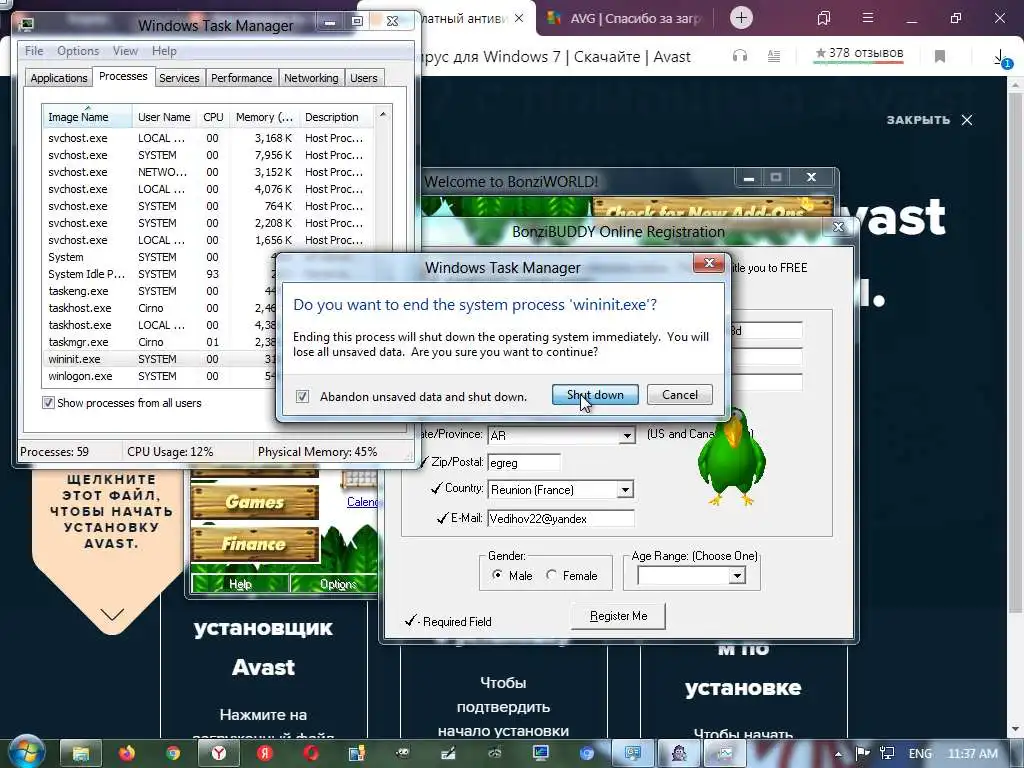The width and height of the screenshot is (1024, 768).
Task: Switch to the Performance tab
Action: 241,78
